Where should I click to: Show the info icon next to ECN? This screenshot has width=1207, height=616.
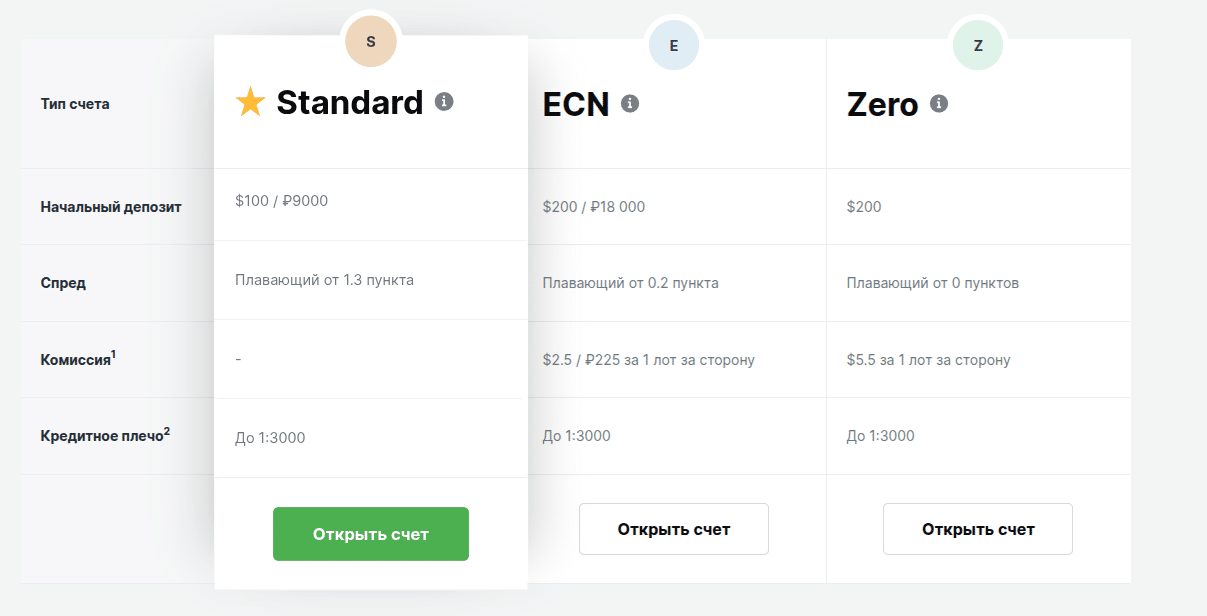(x=630, y=103)
